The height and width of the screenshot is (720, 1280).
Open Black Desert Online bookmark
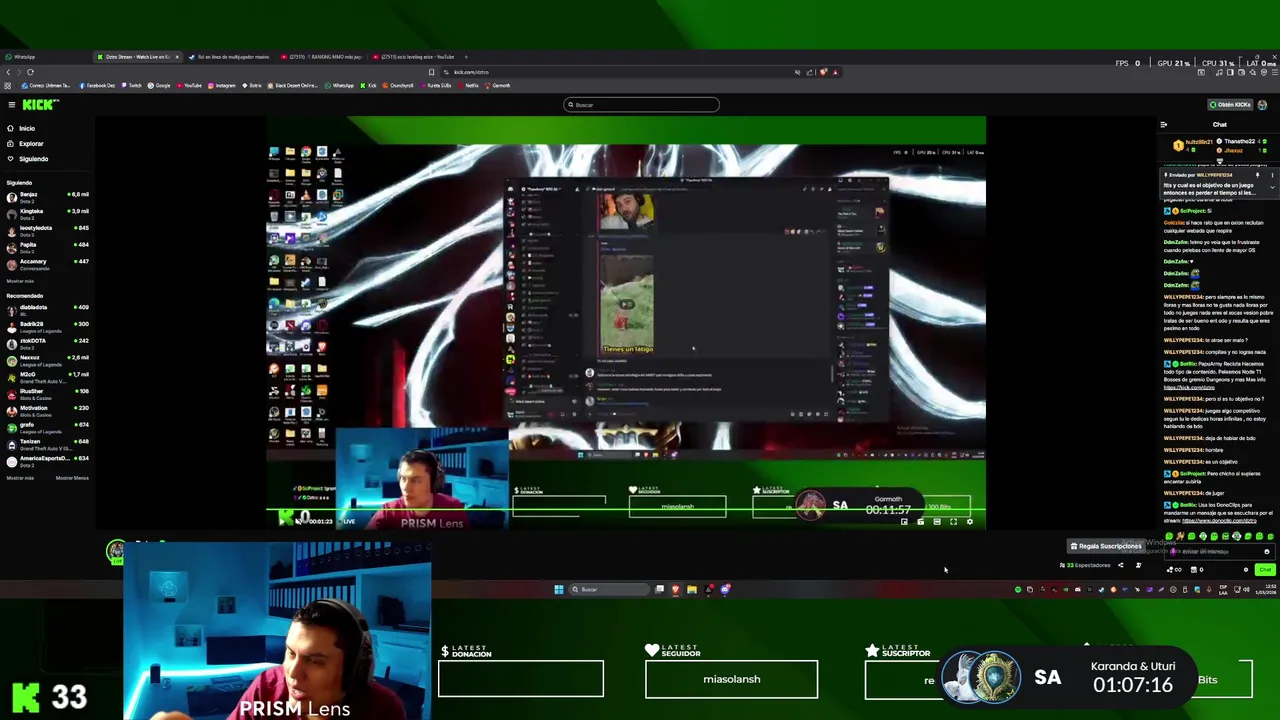point(293,86)
